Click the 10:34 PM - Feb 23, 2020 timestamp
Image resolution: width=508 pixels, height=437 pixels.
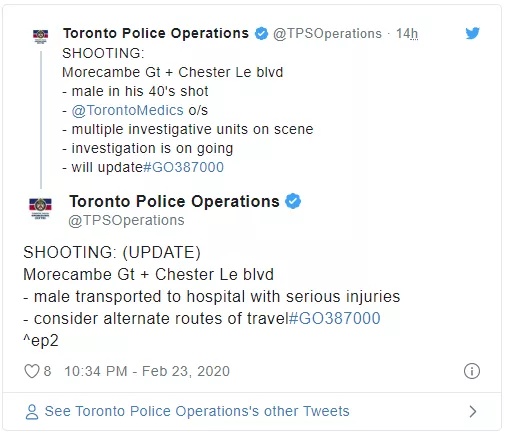coord(147,371)
